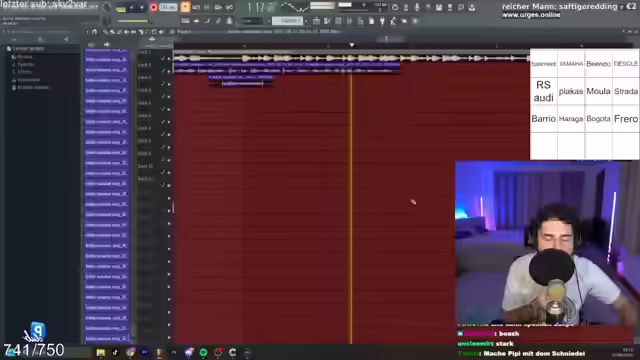Select the Current project tree item
The image size is (640, 360).
click(x=28, y=49)
